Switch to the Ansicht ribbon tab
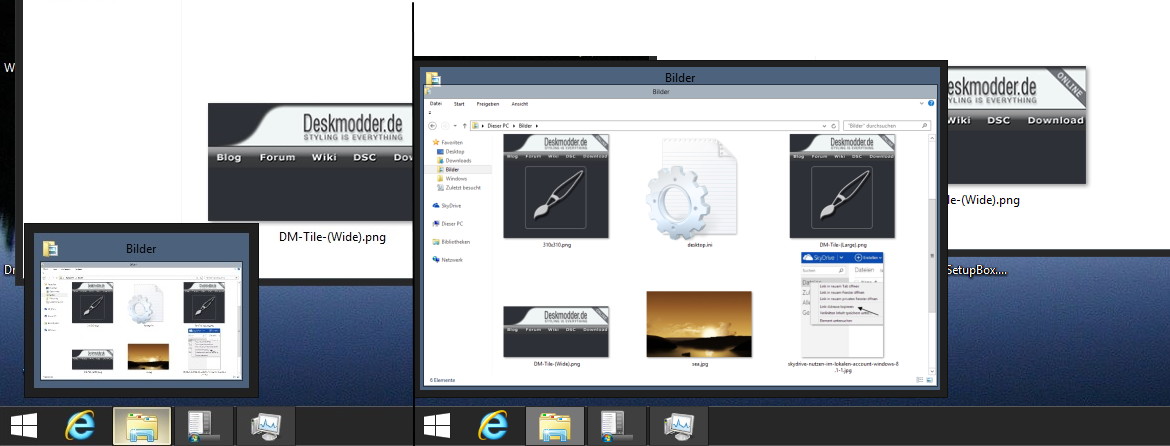1170x446 pixels. (520, 104)
